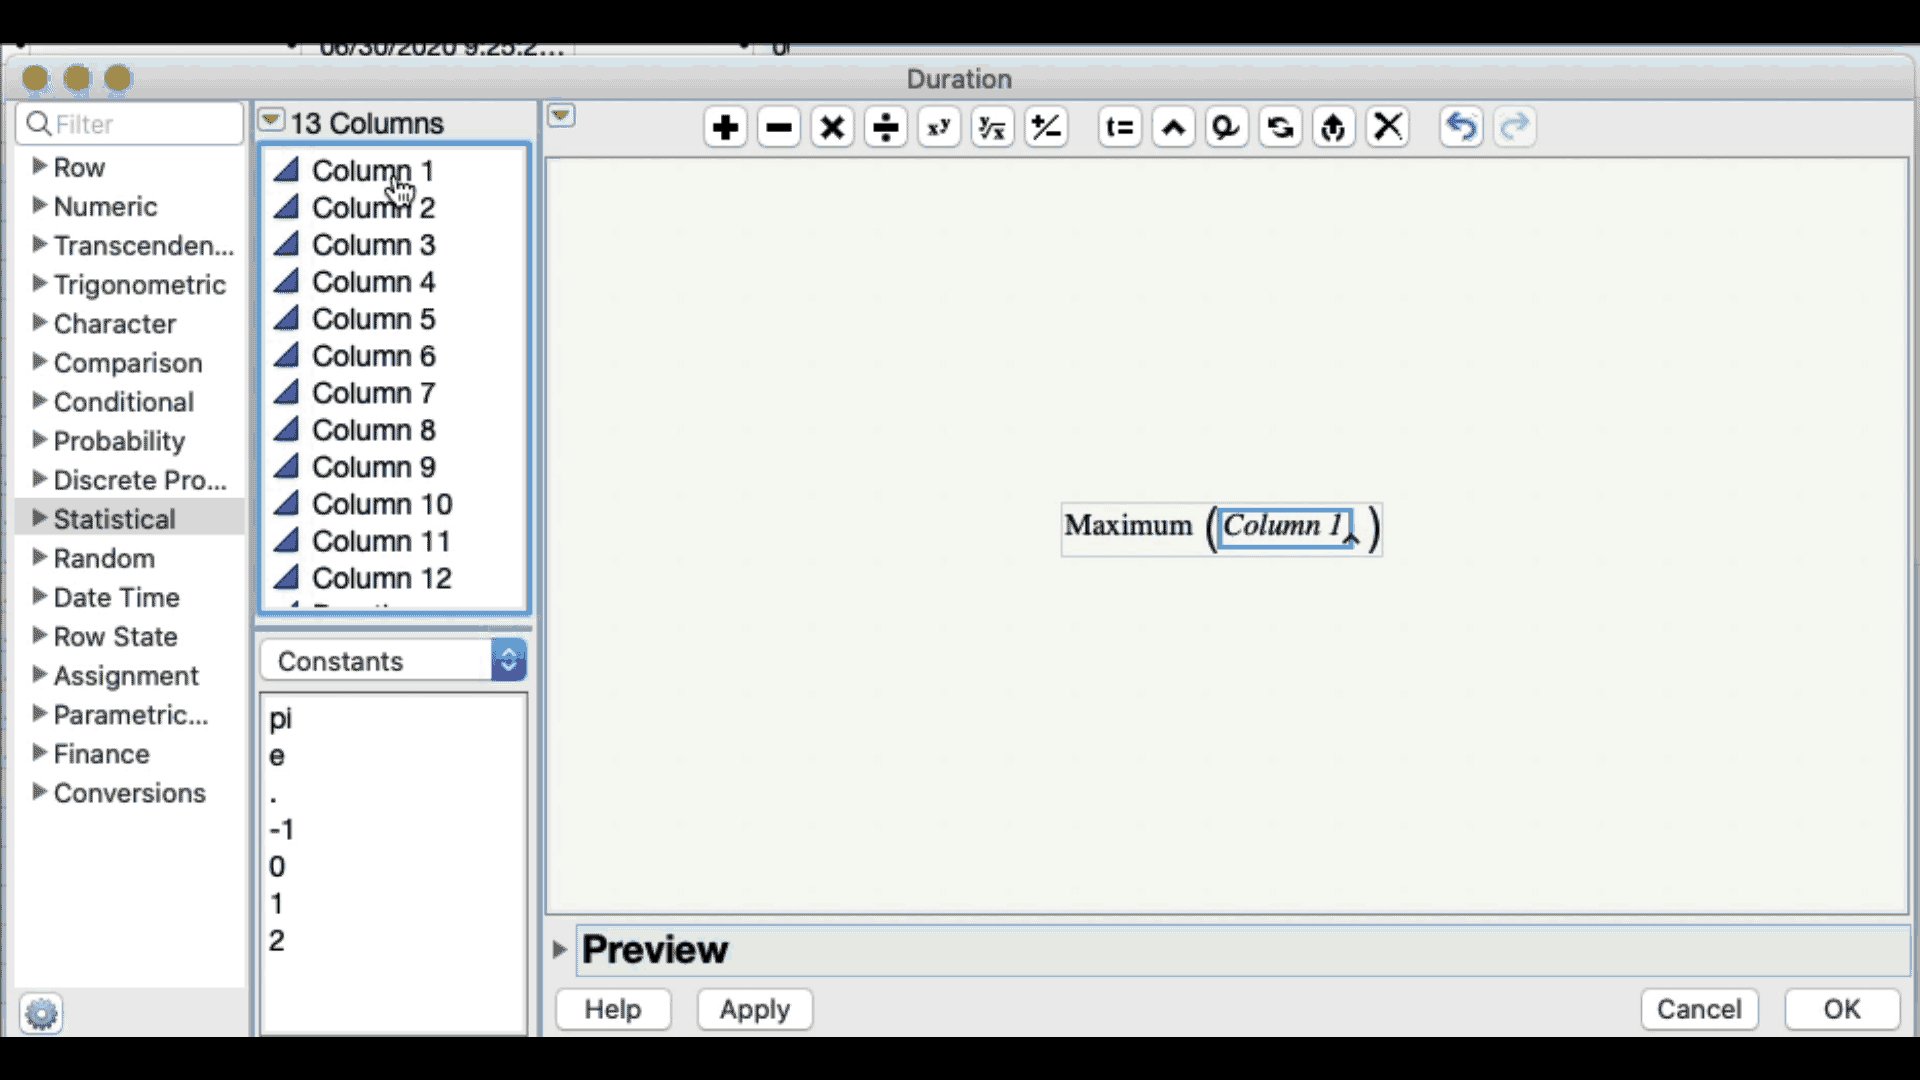Click the Maximum function in the formula

point(1128,525)
